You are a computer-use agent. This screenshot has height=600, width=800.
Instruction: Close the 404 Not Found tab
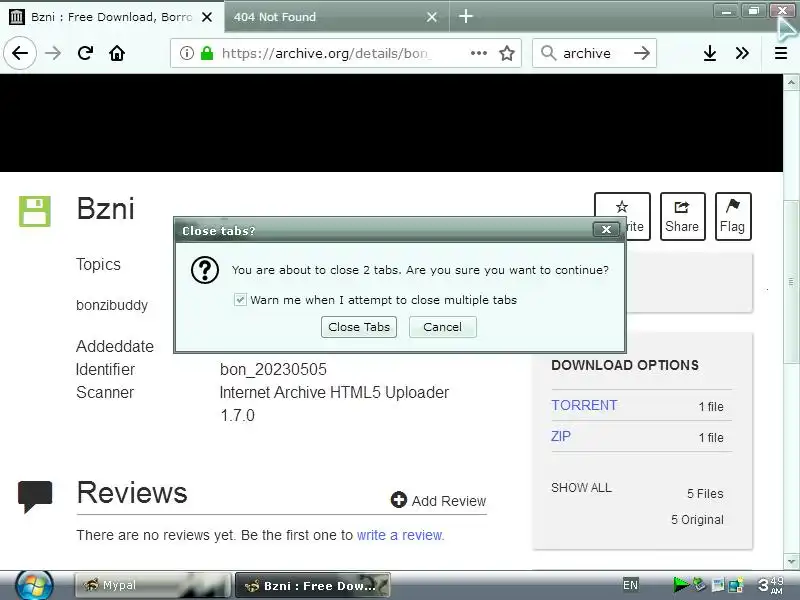[x=432, y=17]
